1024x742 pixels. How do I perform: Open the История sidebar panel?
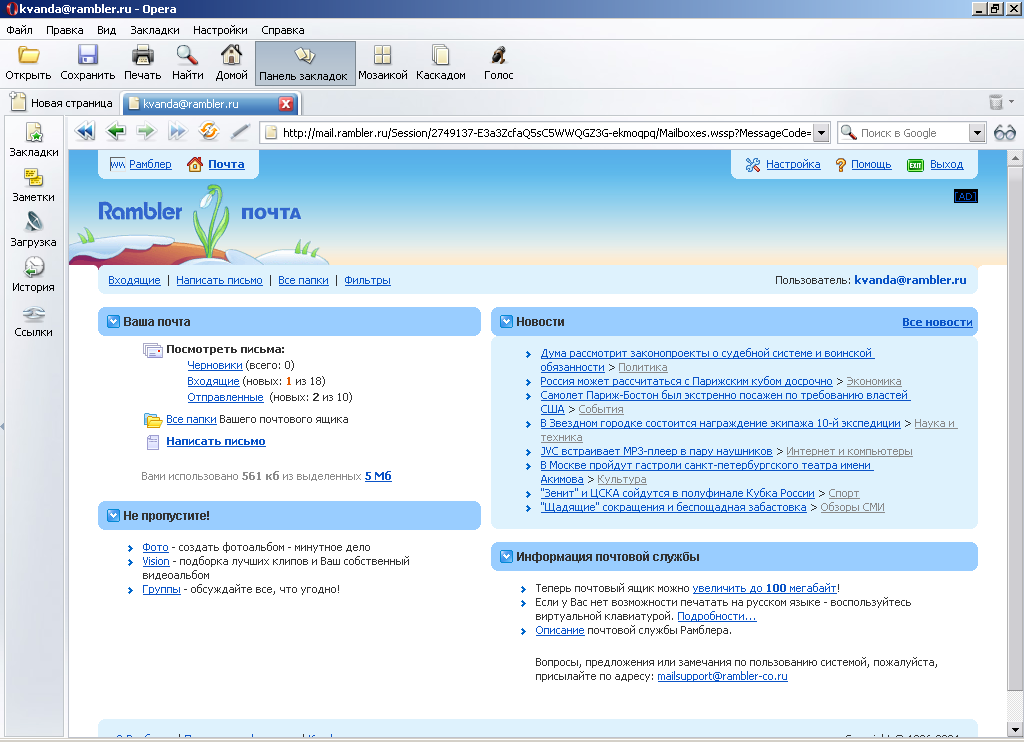[x=34, y=275]
